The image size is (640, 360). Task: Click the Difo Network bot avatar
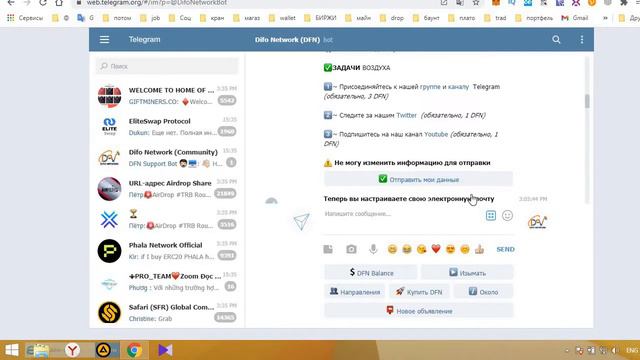click(x=537, y=222)
